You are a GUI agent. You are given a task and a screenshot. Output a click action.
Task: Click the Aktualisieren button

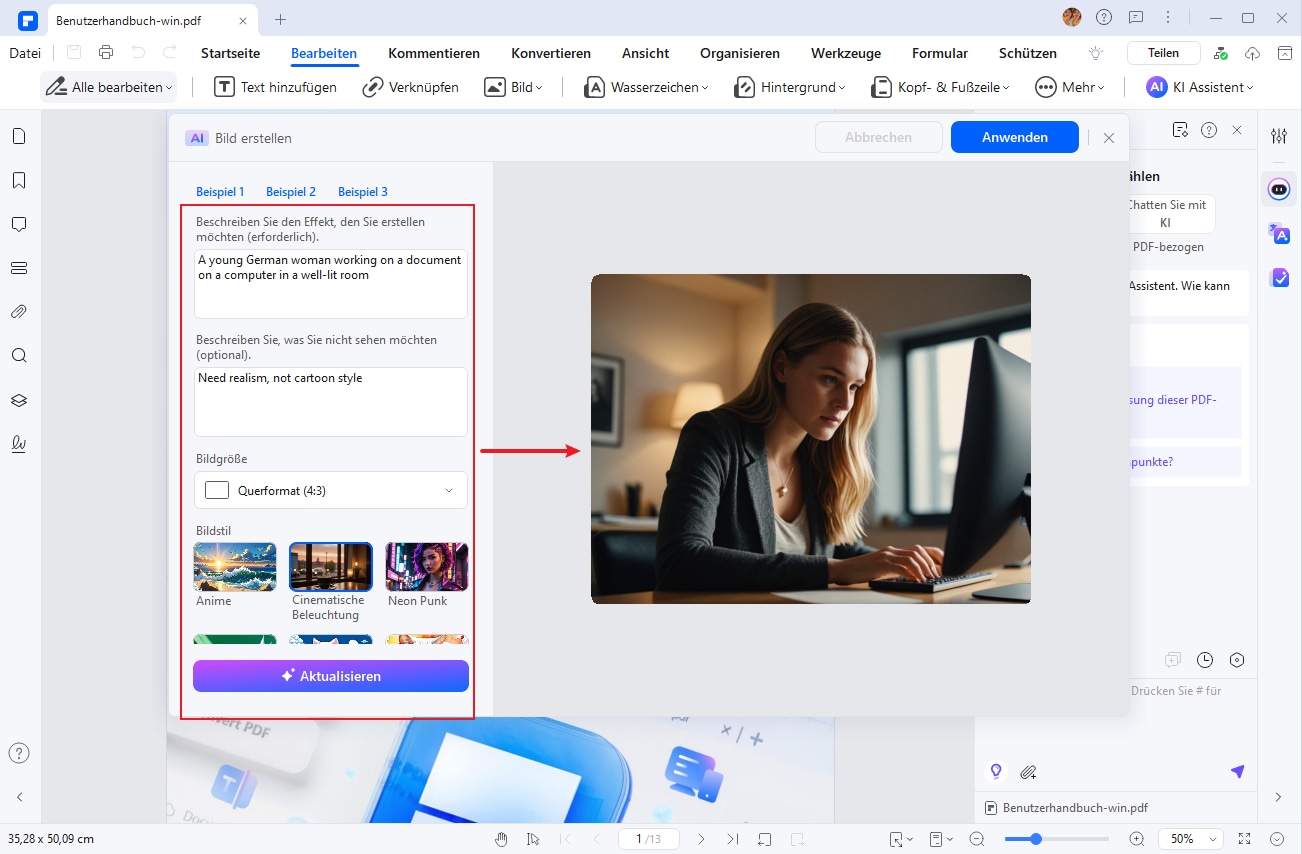tap(331, 676)
